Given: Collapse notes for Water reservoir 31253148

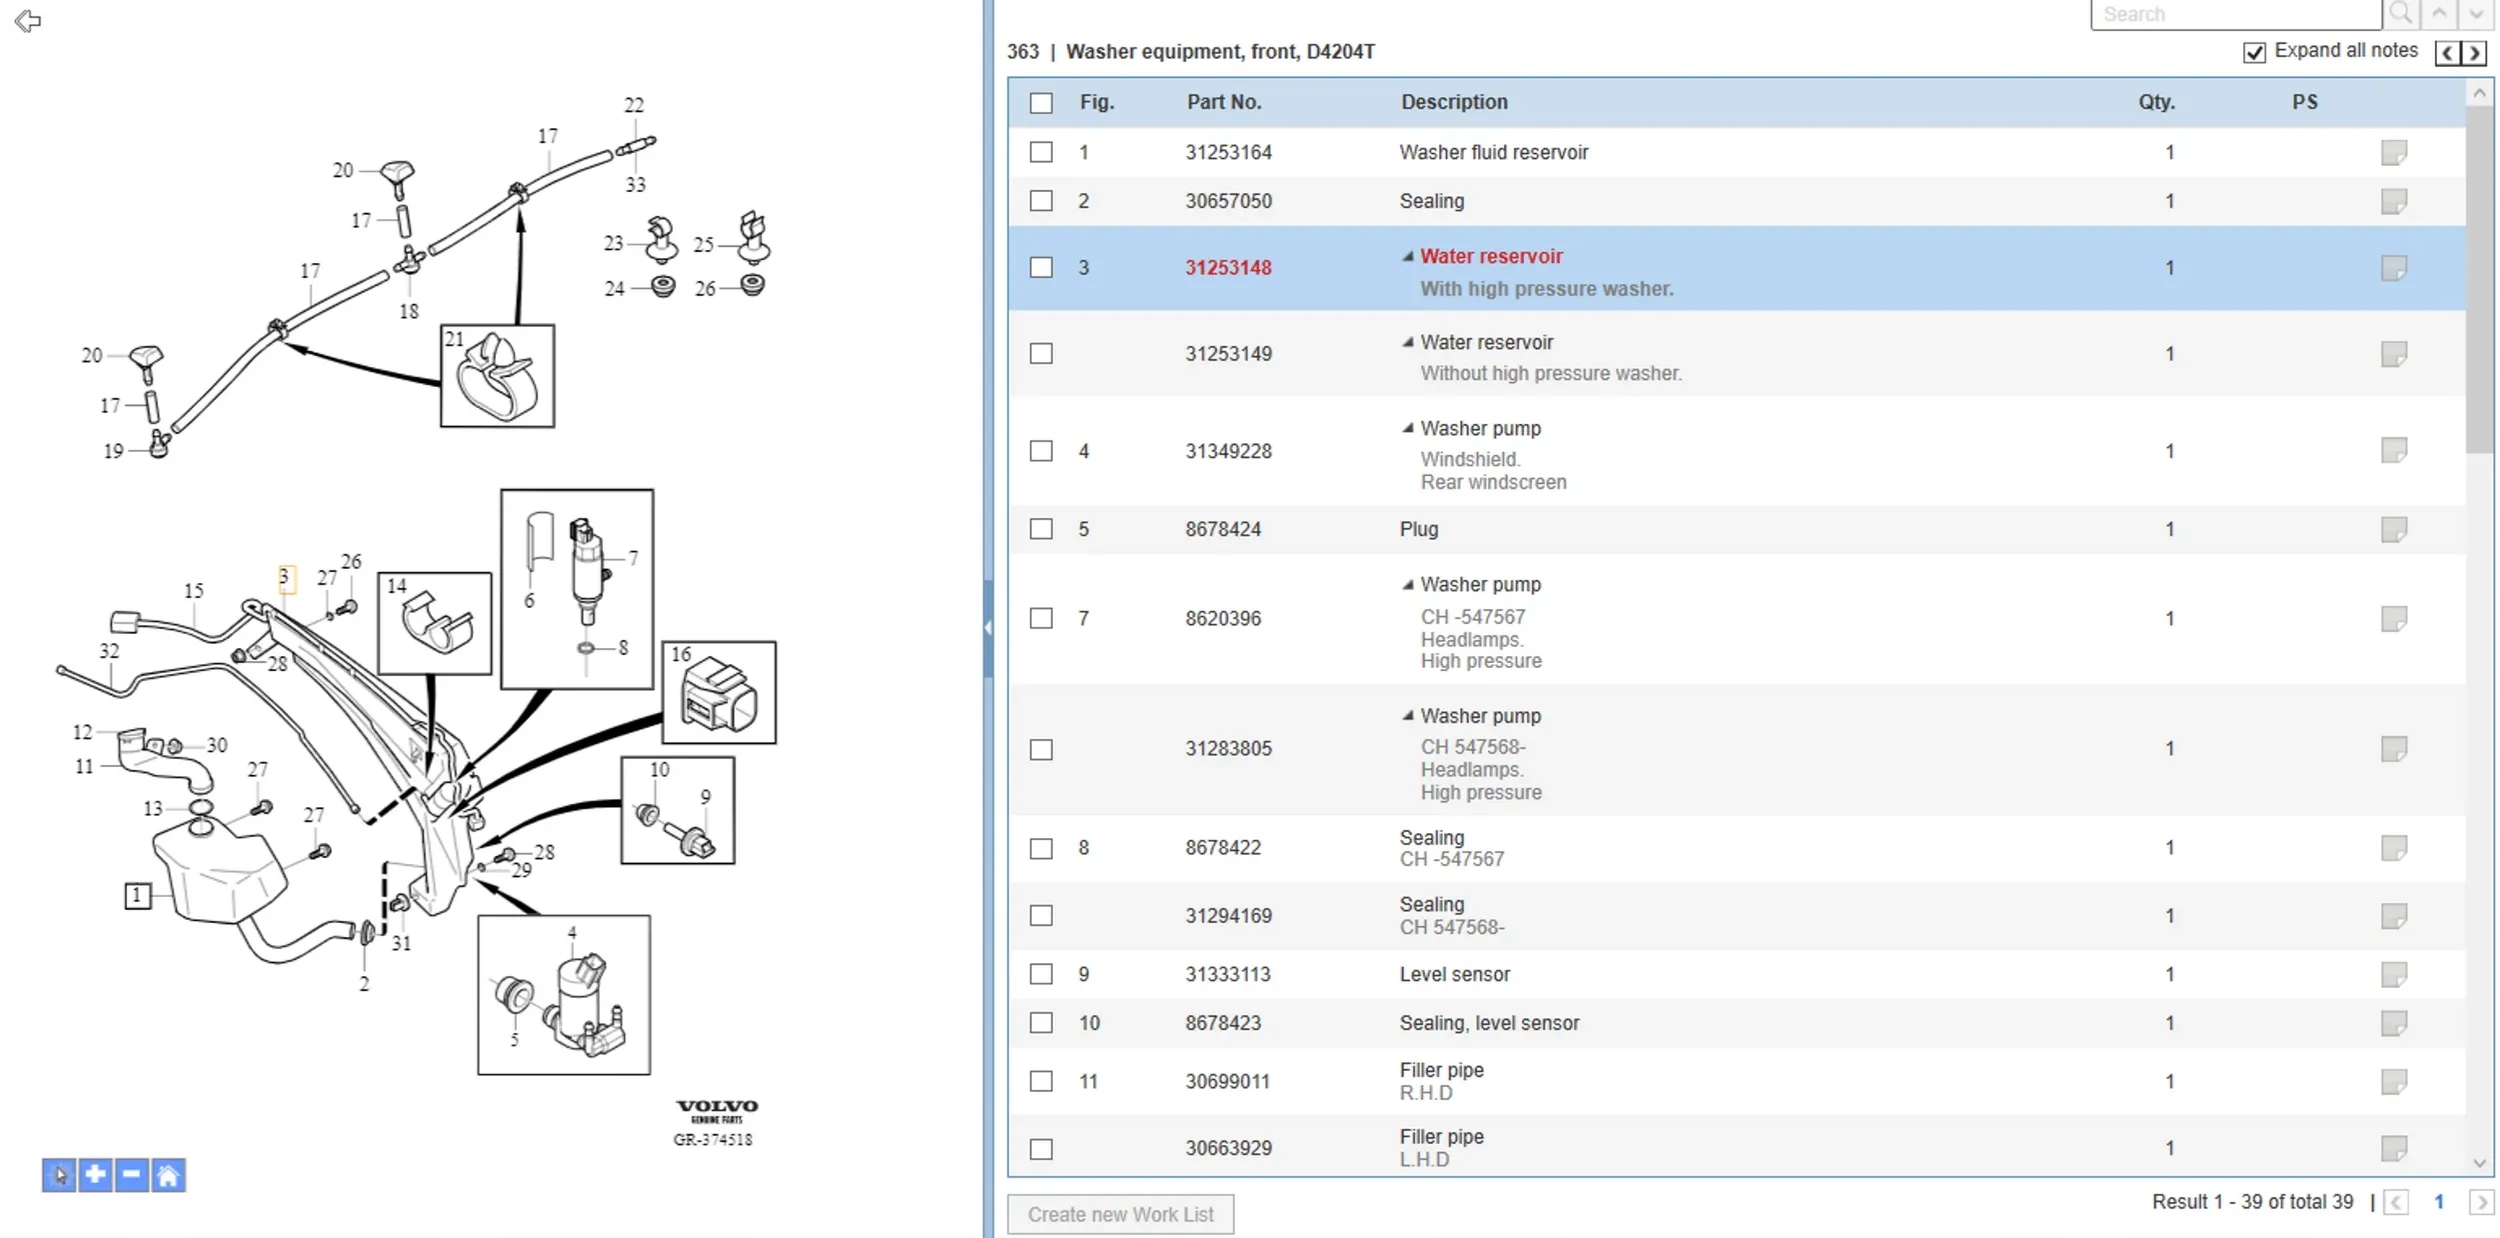Looking at the screenshot, I should (x=1408, y=257).
